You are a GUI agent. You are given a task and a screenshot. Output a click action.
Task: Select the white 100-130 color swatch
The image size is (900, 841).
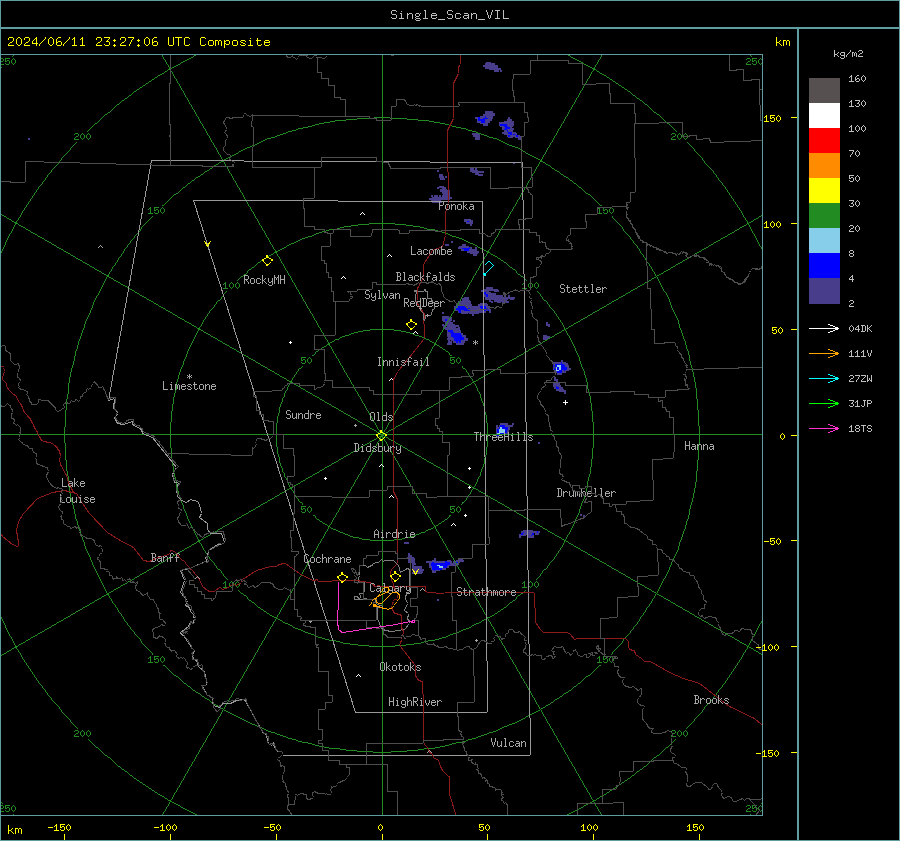pos(824,116)
